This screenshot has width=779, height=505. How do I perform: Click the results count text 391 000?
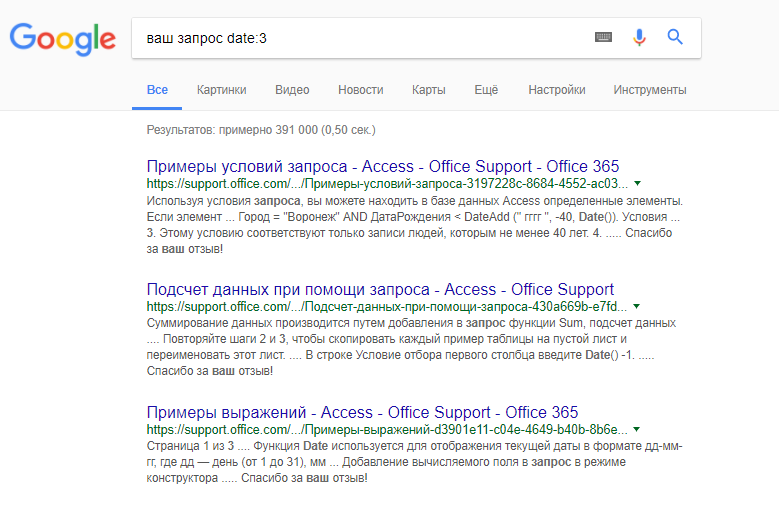point(261,130)
